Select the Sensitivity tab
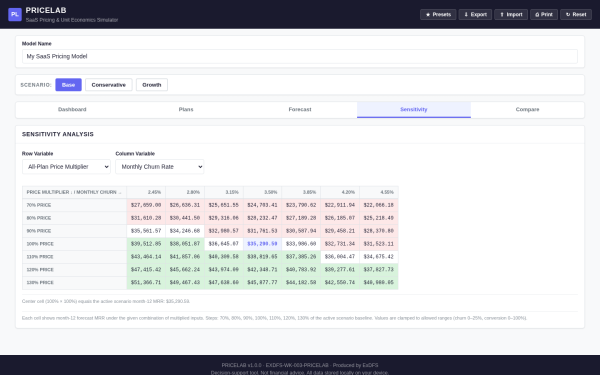The width and height of the screenshot is (600, 375). click(x=414, y=109)
